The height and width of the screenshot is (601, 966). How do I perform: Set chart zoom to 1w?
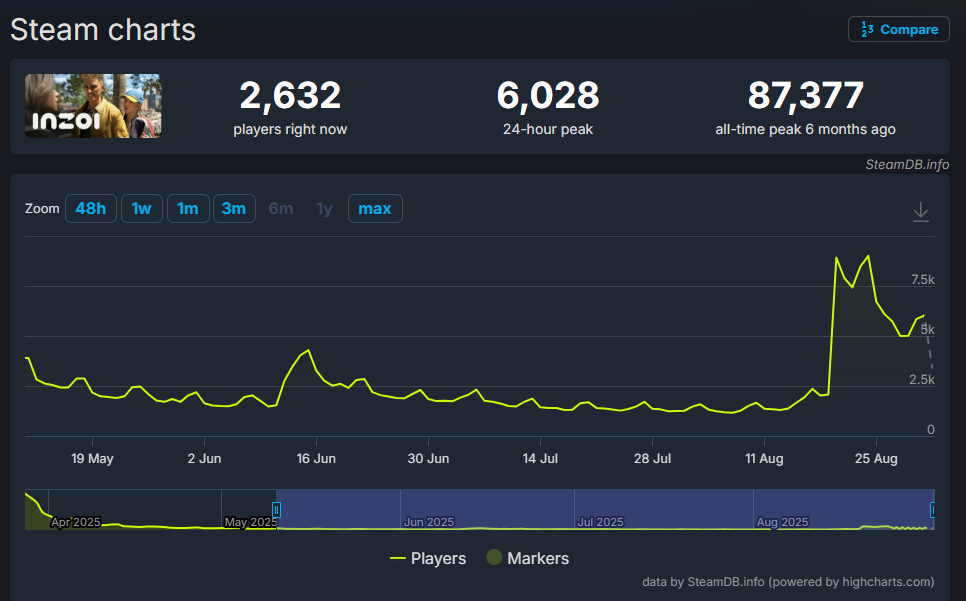tap(142, 209)
